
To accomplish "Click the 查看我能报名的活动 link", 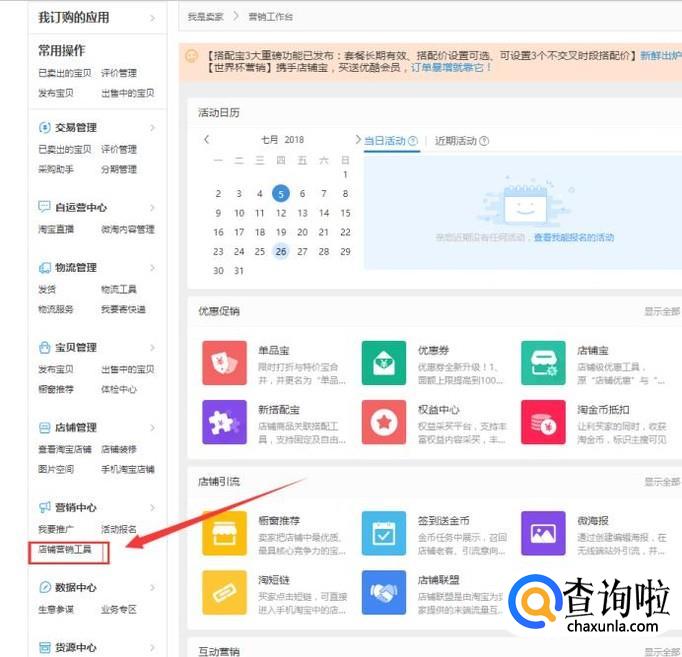I will coord(573,238).
